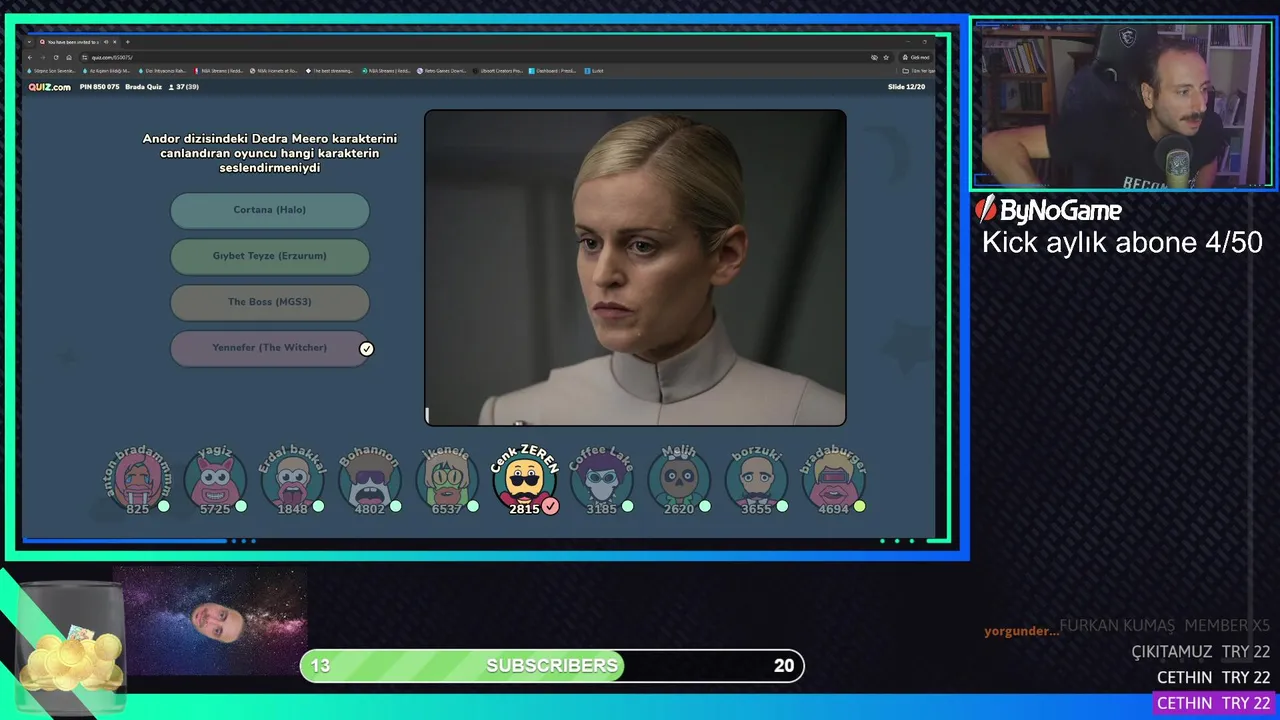
Task: Click ikencie player avatar with score 6537
Action: coord(447,480)
